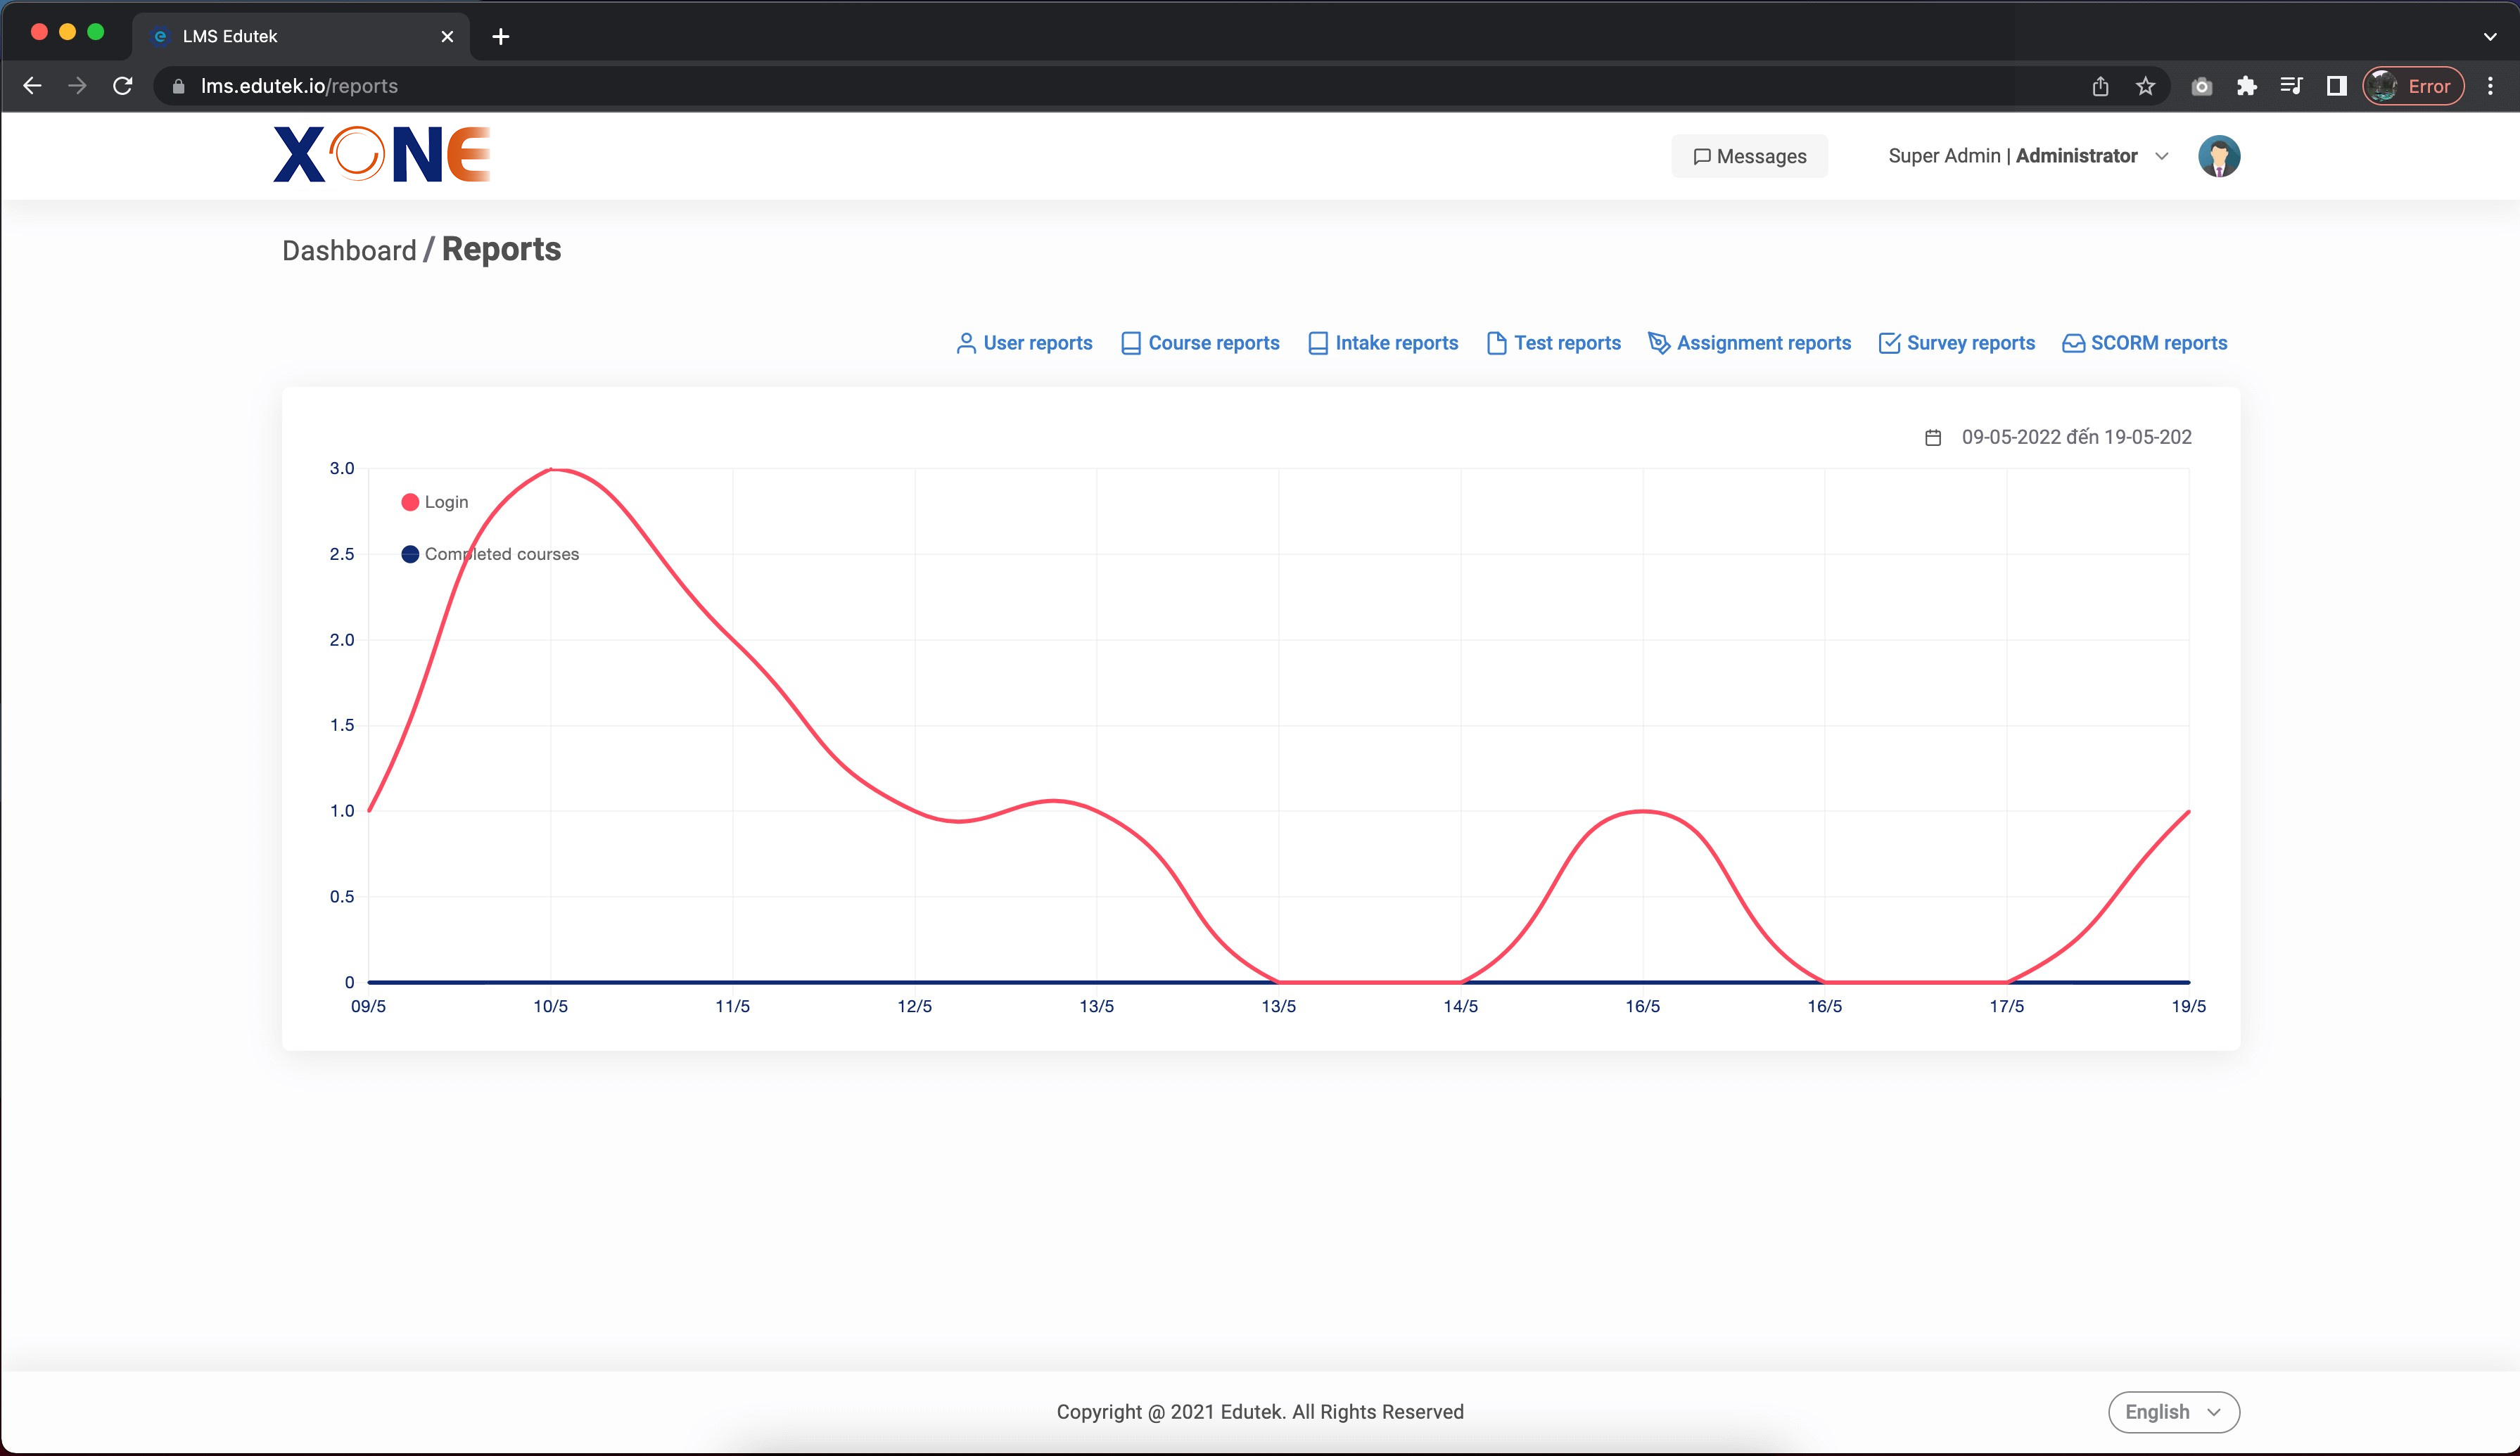Click the User reports person icon
The image size is (2520, 1456).
(x=966, y=343)
